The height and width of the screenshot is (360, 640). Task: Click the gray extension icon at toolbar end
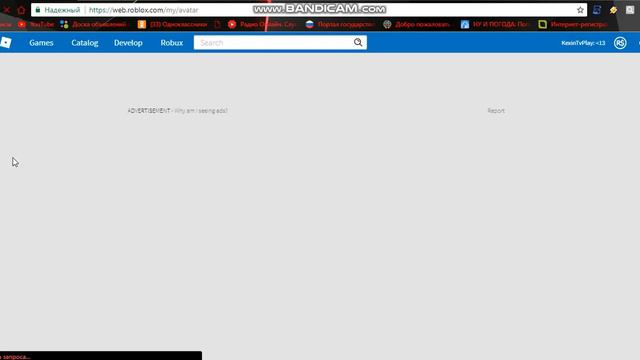630,10
